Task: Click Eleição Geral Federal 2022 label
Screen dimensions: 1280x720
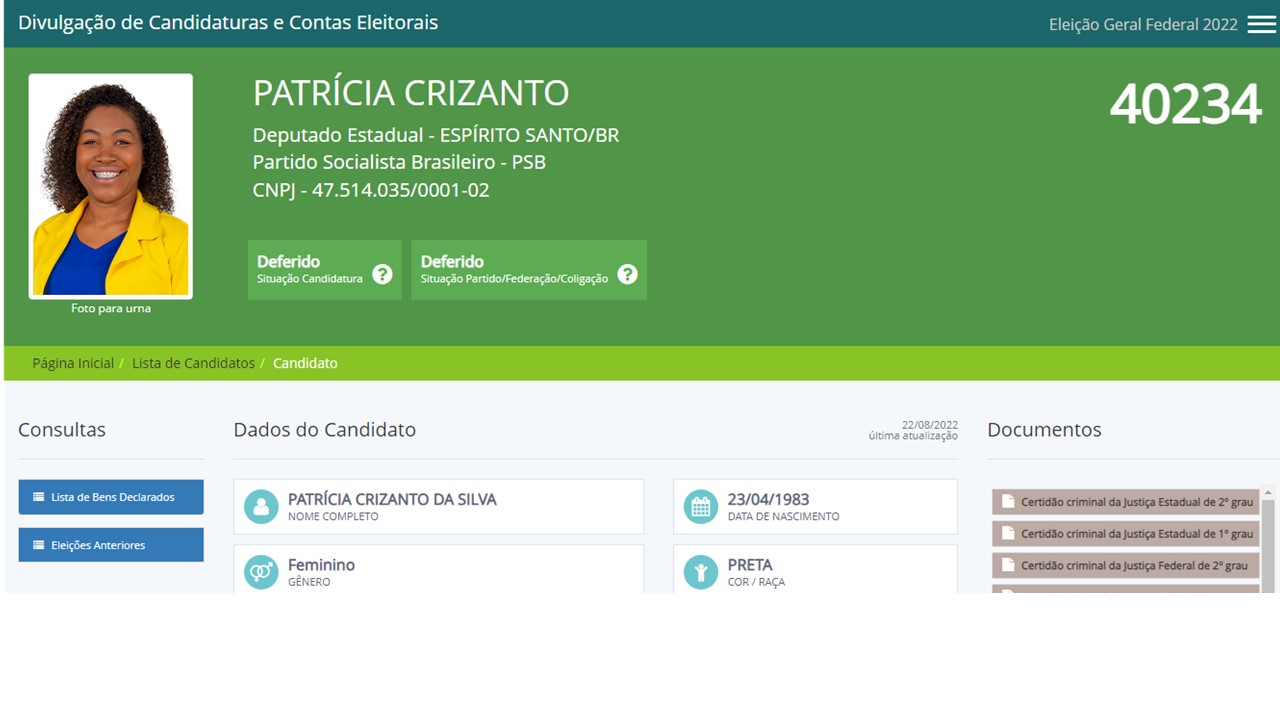Action: click(1143, 25)
